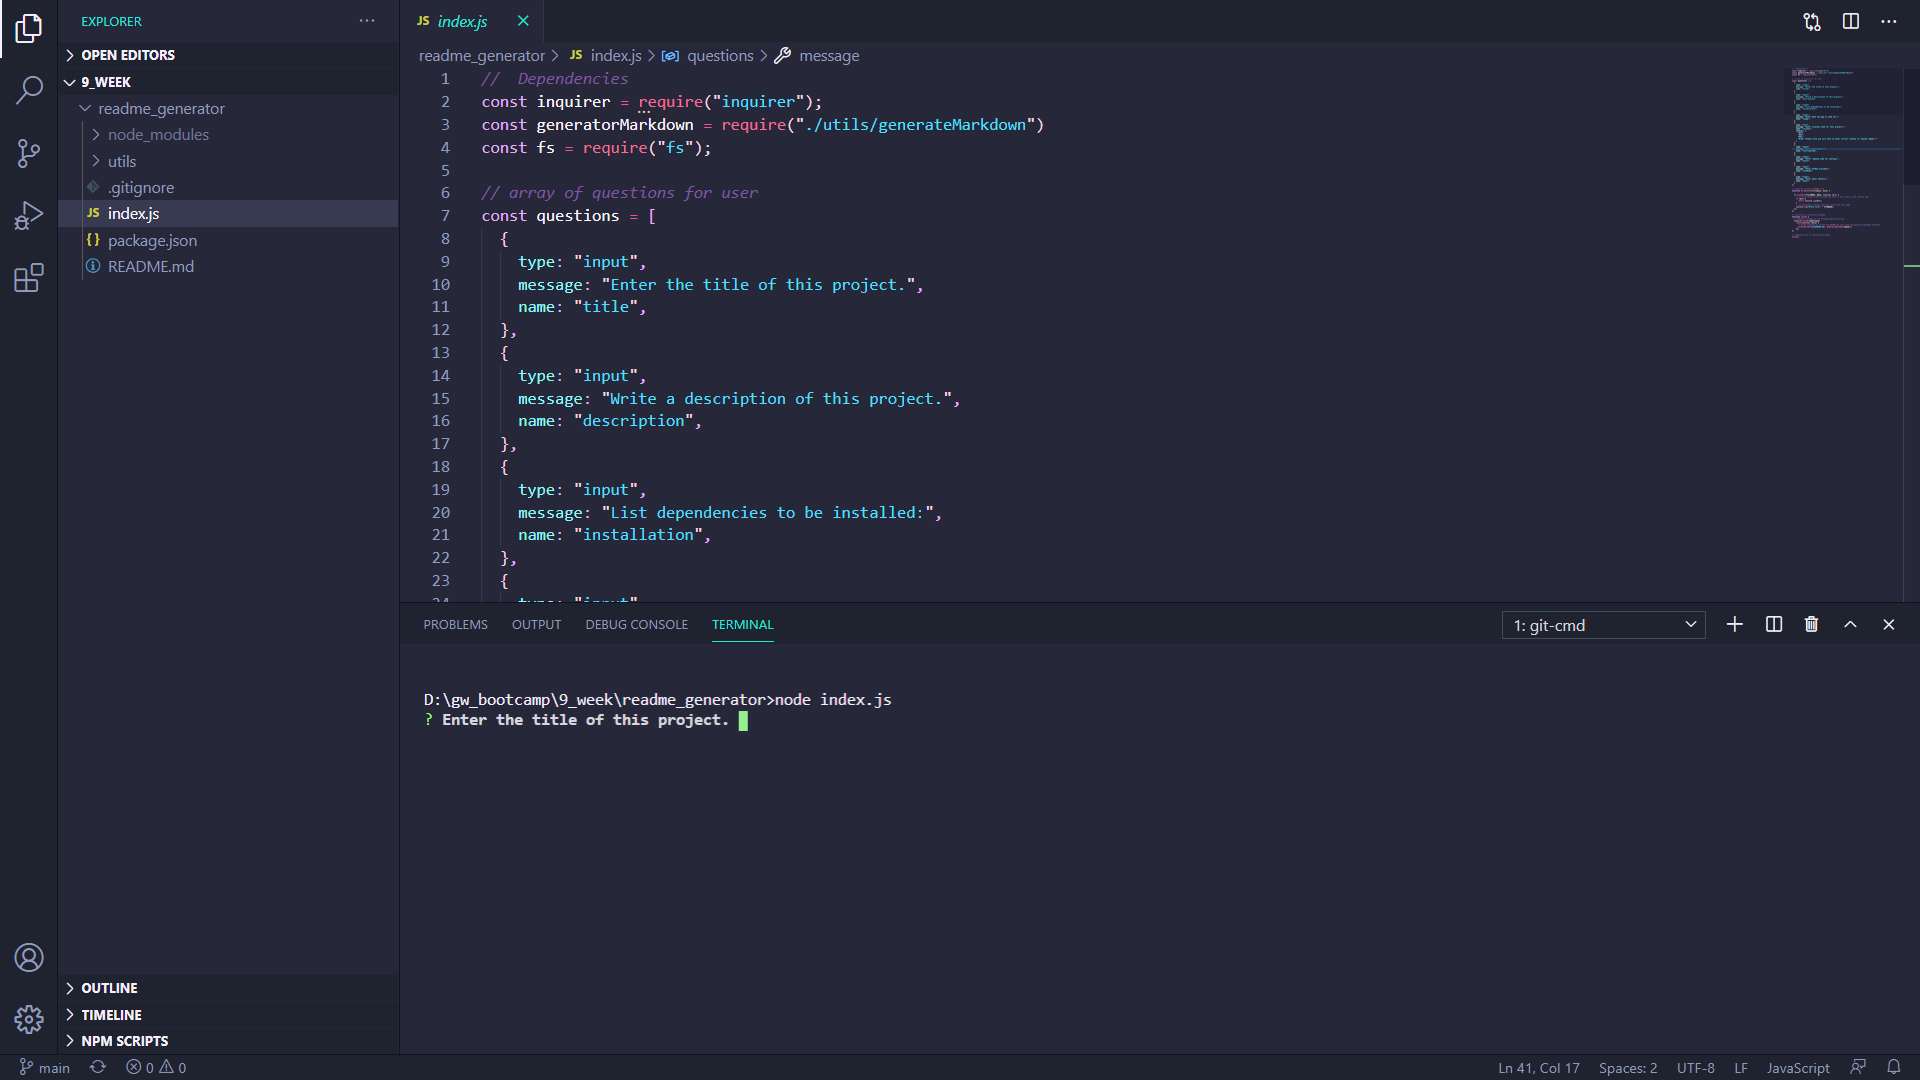This screenshot has height=1080, width=1920.
Task: Open the Source Control view
Action: [29, 153]
